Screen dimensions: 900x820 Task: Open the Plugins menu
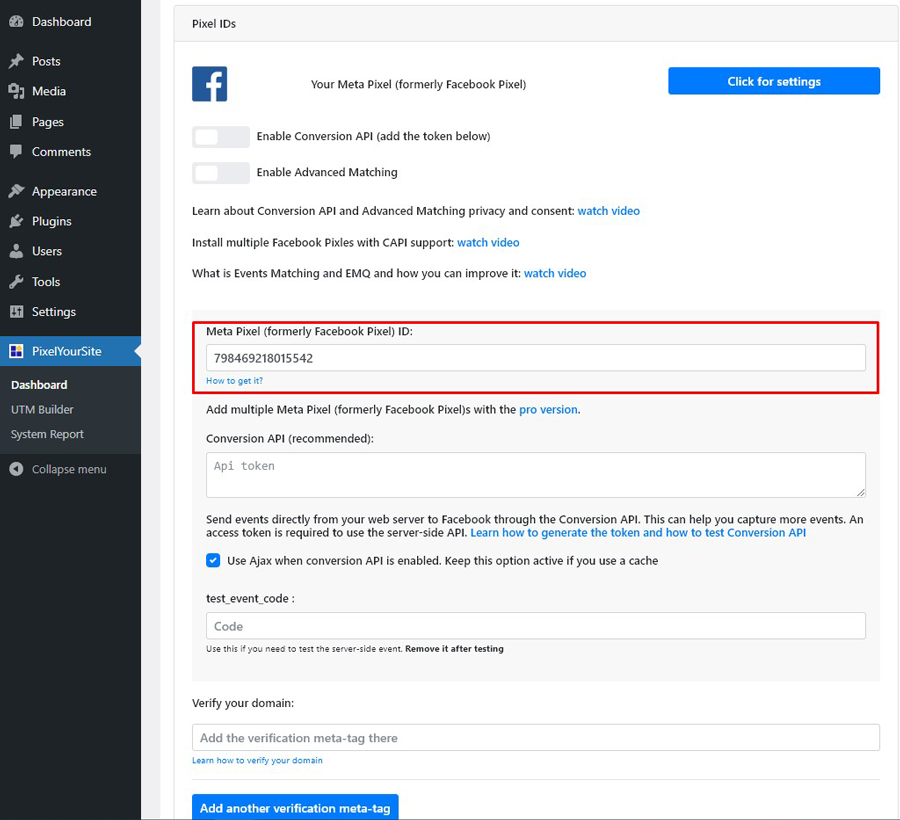pyautogui.click(x=52, y=221)
